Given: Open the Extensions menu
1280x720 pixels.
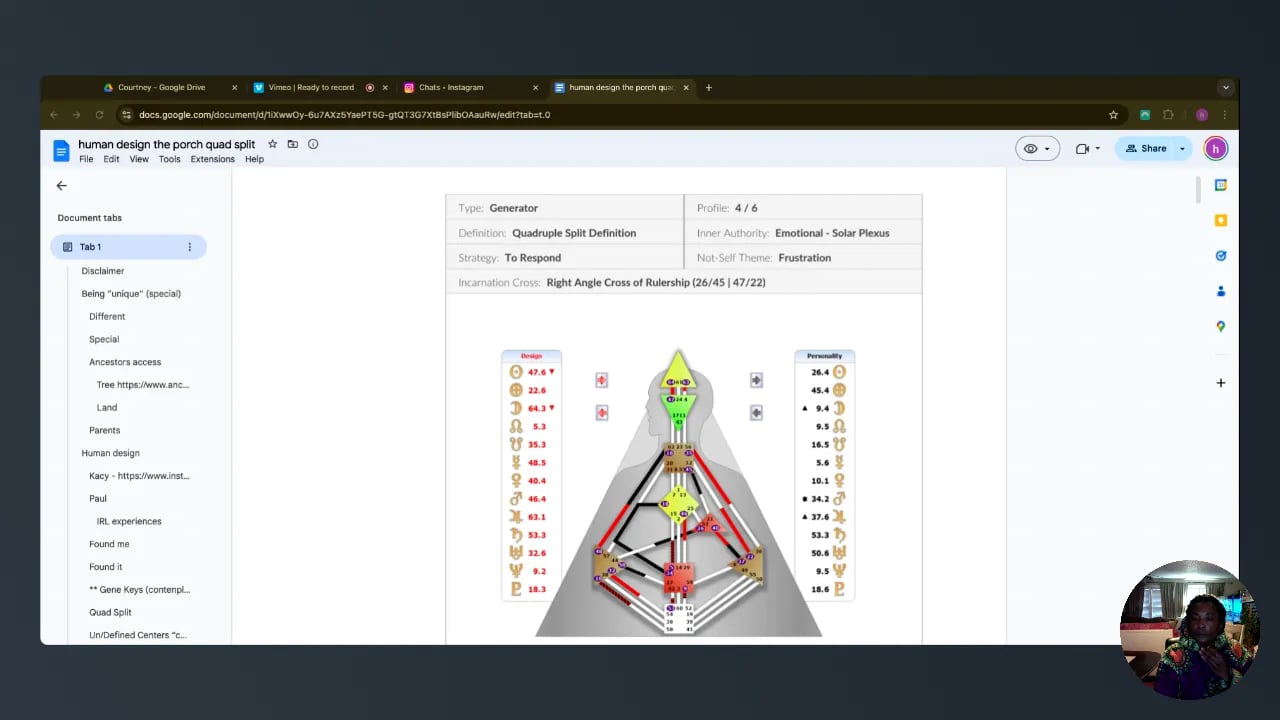Looking at the screenshot, I should click(212, 159).
